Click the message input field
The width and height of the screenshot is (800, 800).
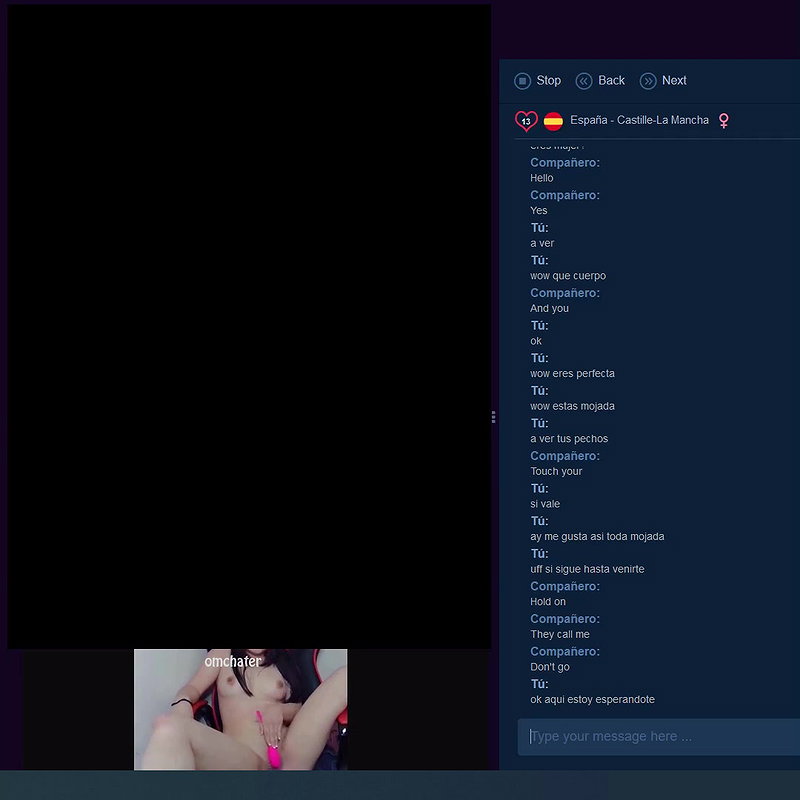(x=655, y=737)
